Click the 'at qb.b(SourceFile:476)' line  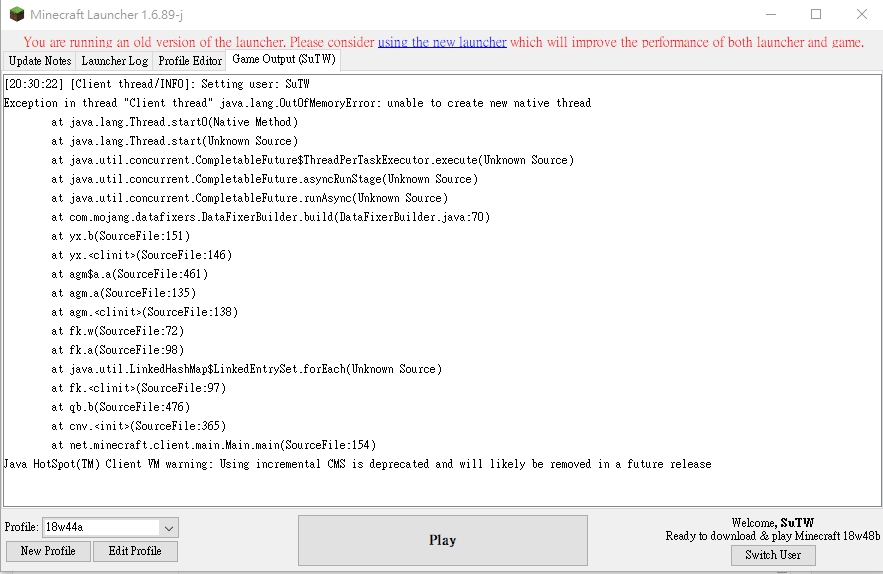click(121, 407)
